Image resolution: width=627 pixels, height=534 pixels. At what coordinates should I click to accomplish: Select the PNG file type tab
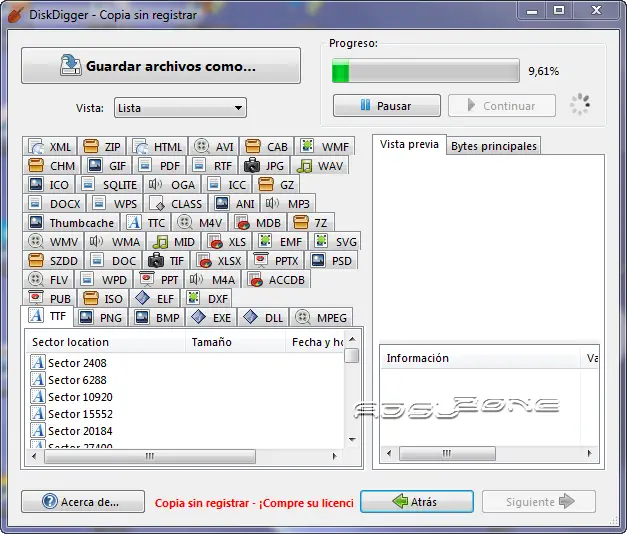(x=101, y=318)
